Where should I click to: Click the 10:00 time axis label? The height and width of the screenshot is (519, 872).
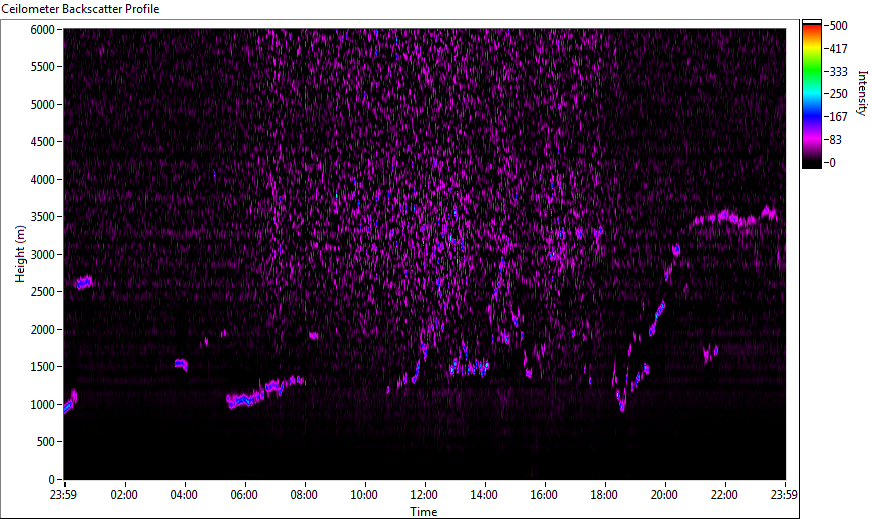(x=364, y=495)
